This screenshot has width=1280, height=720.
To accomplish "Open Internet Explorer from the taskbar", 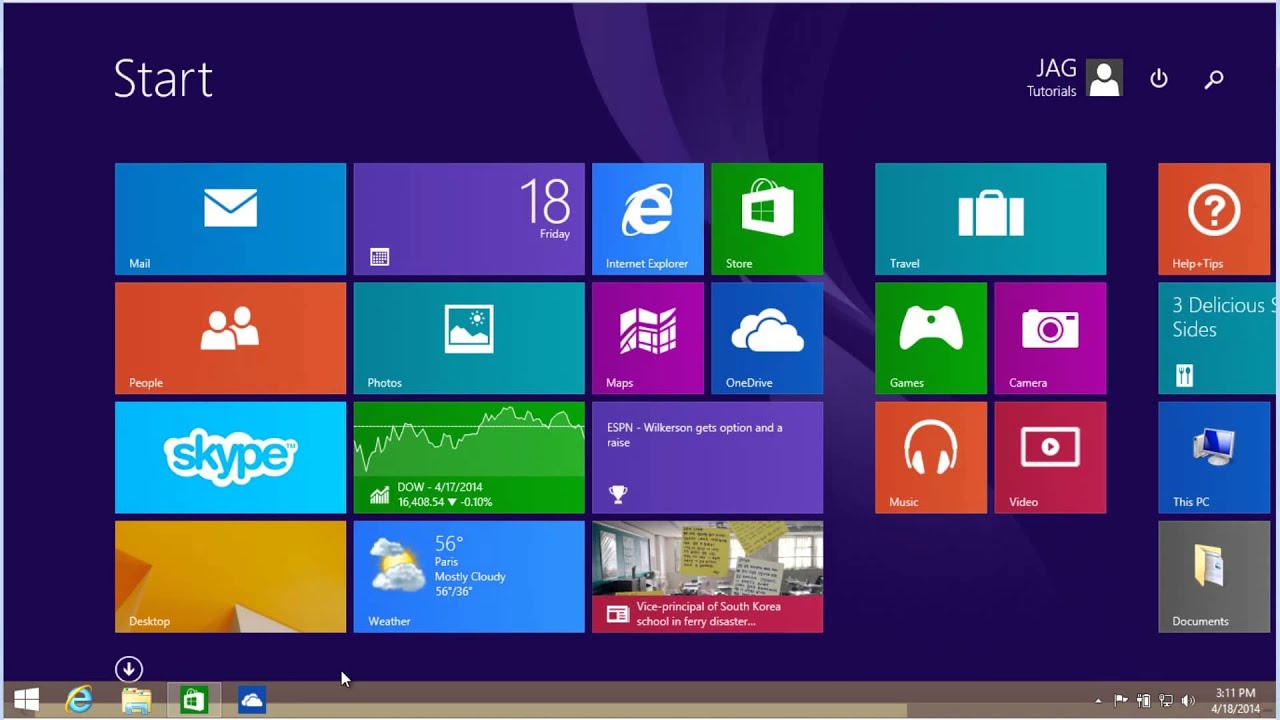I will 79,701.
